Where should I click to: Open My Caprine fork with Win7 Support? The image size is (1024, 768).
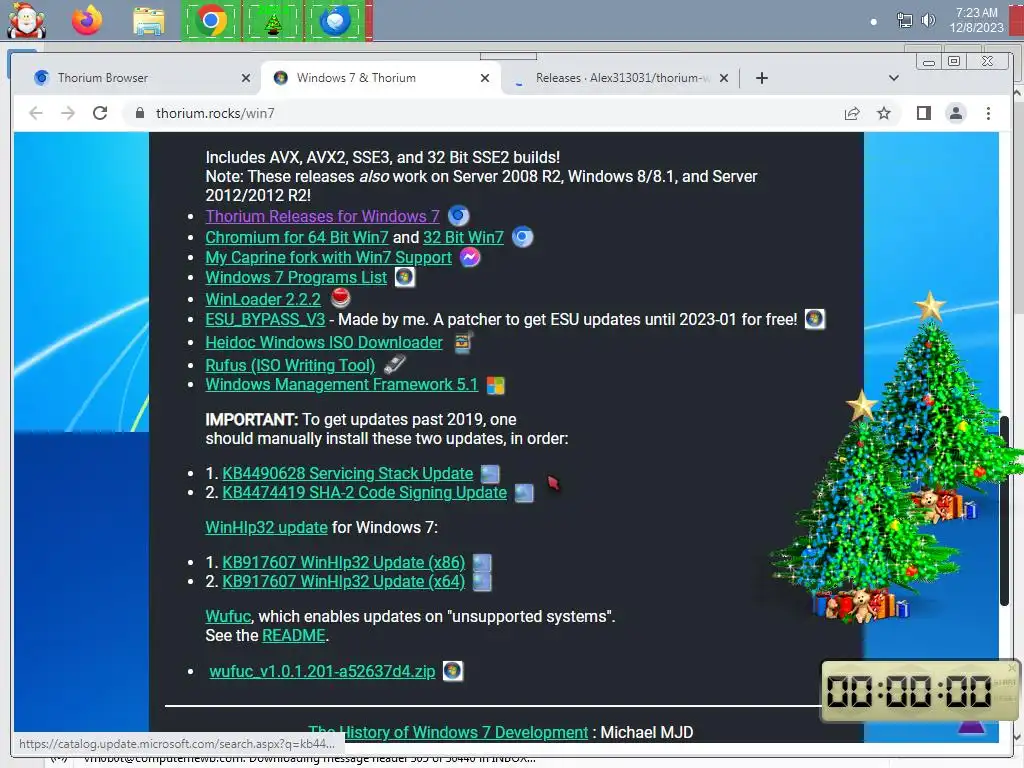click(328, 257)
